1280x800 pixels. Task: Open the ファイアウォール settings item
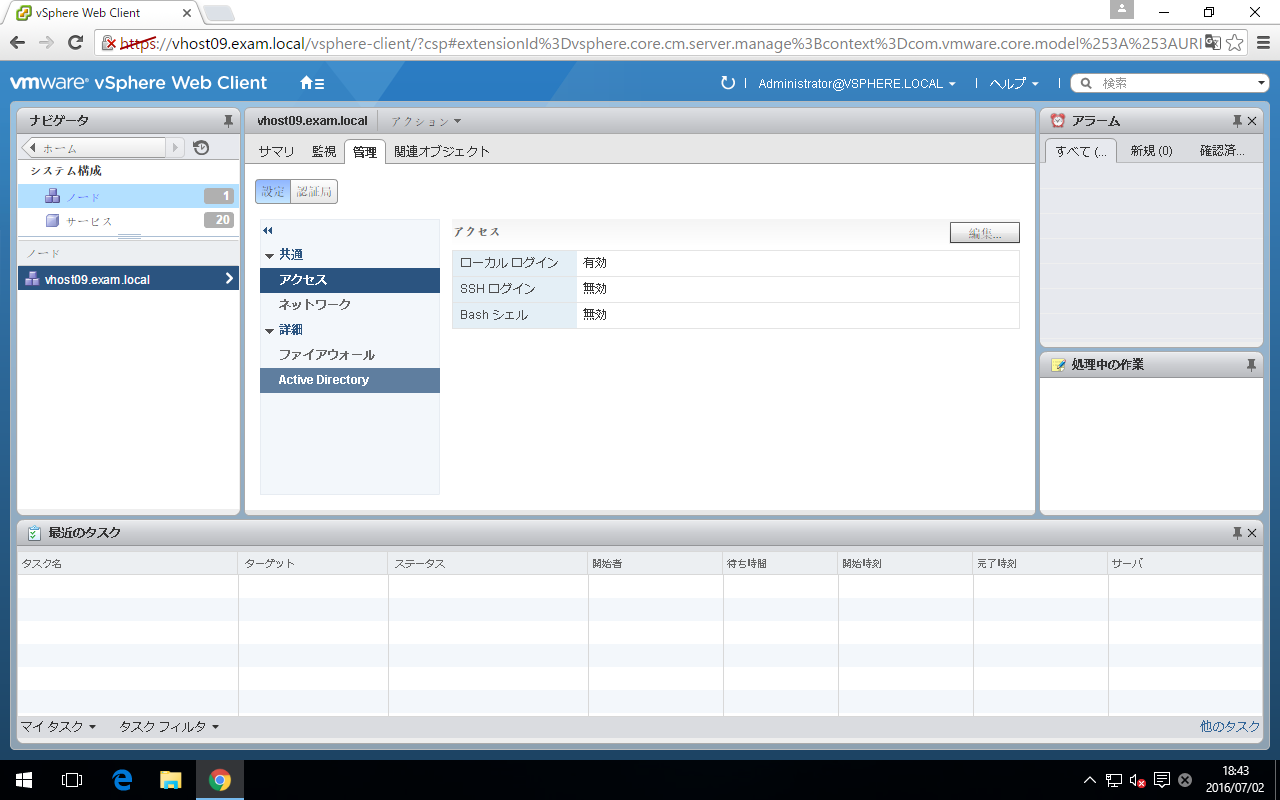tap(350, 355)
